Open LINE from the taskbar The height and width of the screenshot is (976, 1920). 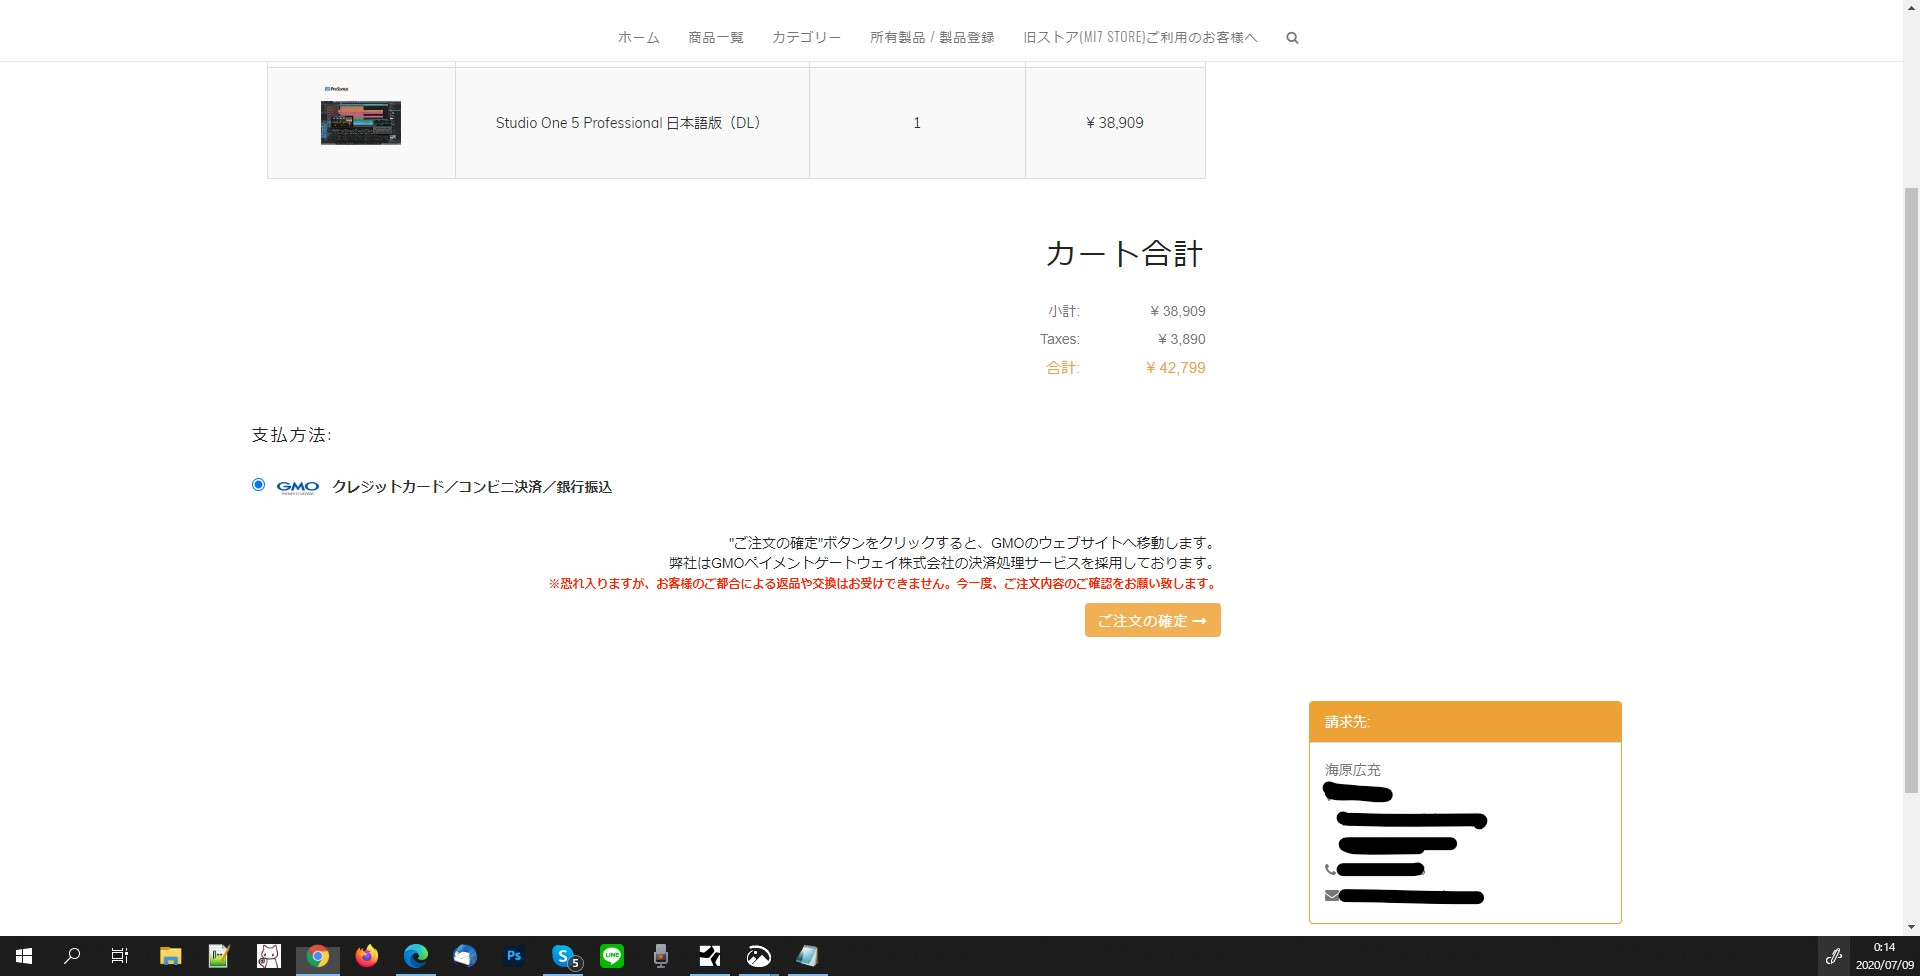612,956
